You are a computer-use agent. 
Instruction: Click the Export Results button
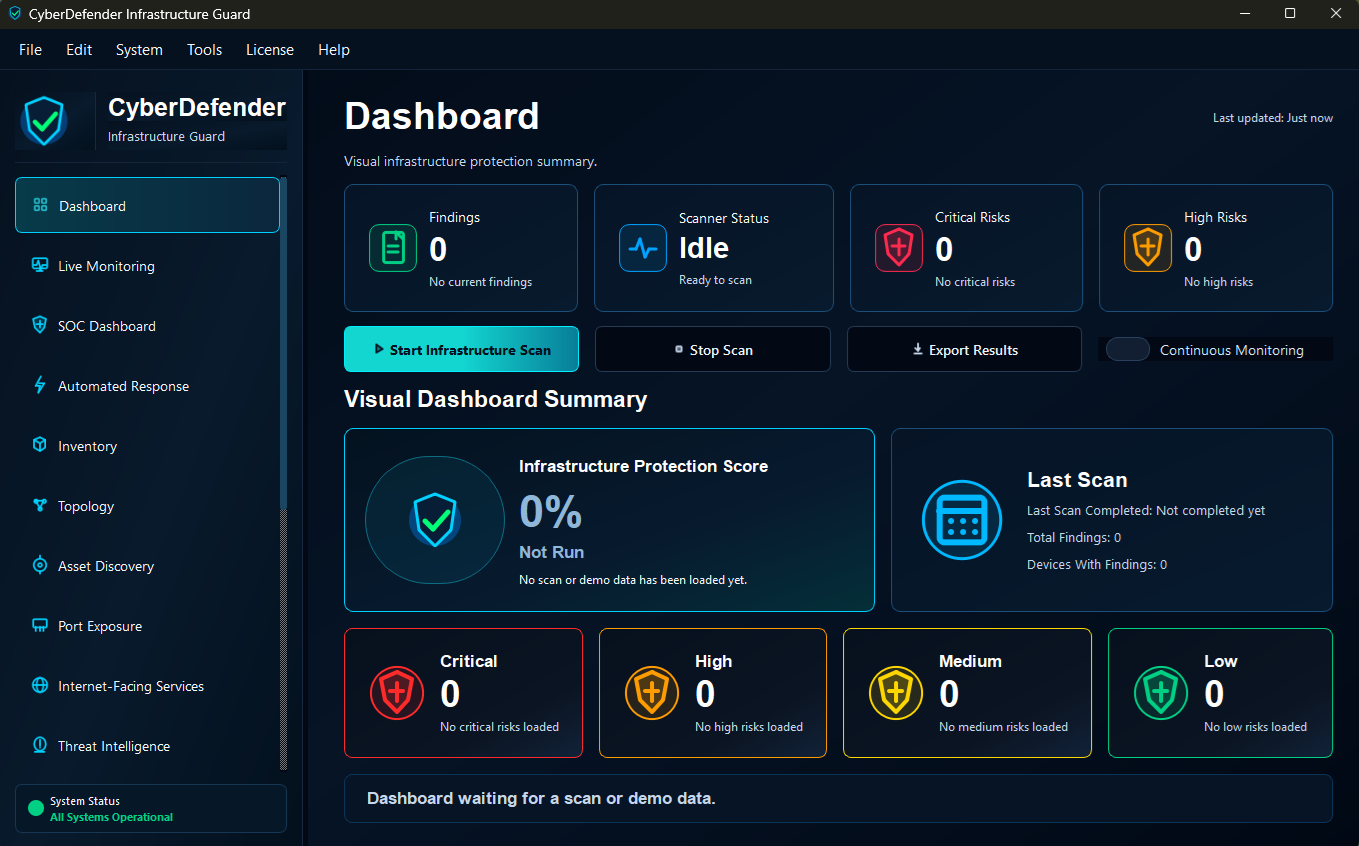[x=964, y=349]
